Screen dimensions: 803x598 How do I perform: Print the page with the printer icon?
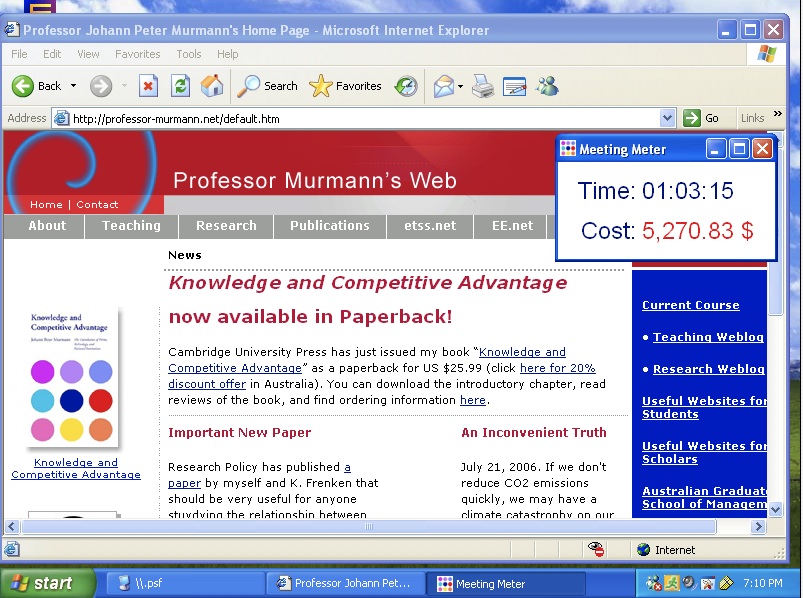482,86
